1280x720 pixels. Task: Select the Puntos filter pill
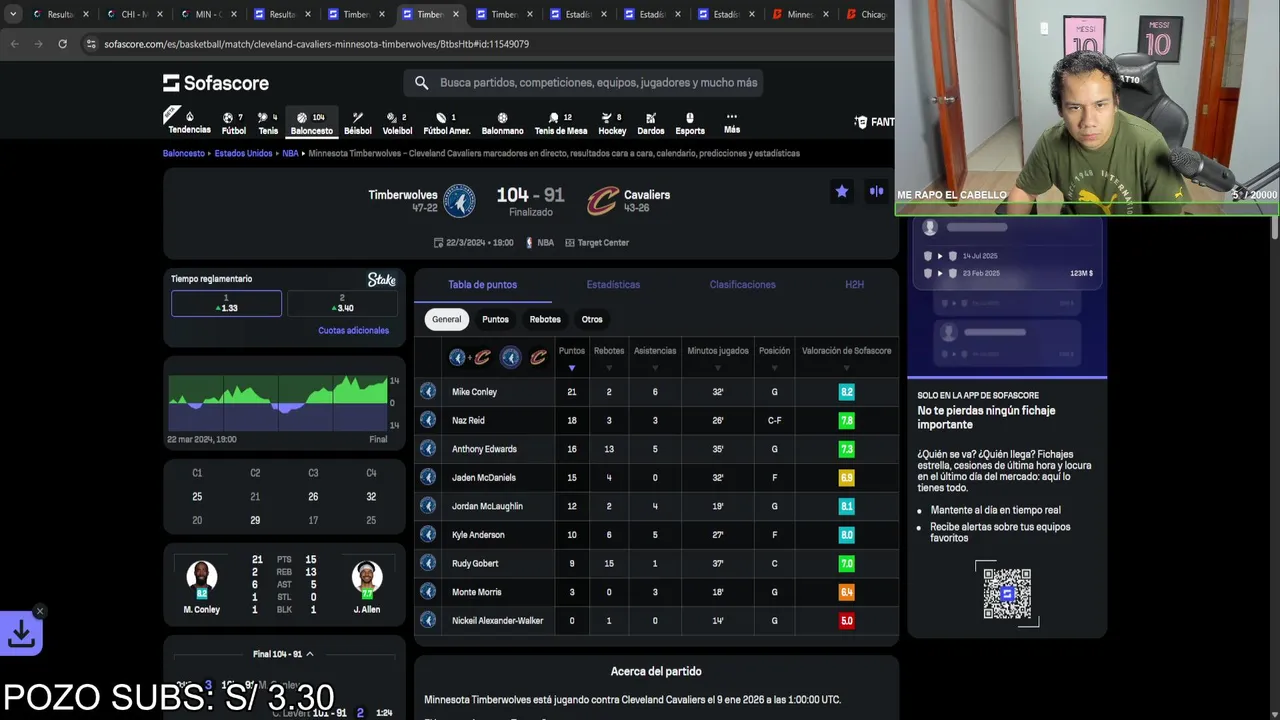[x=495, y=319]
